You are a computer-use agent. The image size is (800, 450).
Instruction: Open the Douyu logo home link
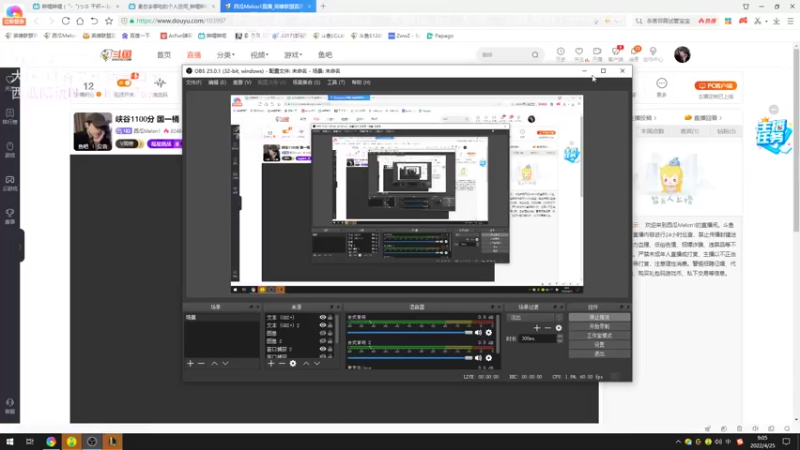point(116,55)
